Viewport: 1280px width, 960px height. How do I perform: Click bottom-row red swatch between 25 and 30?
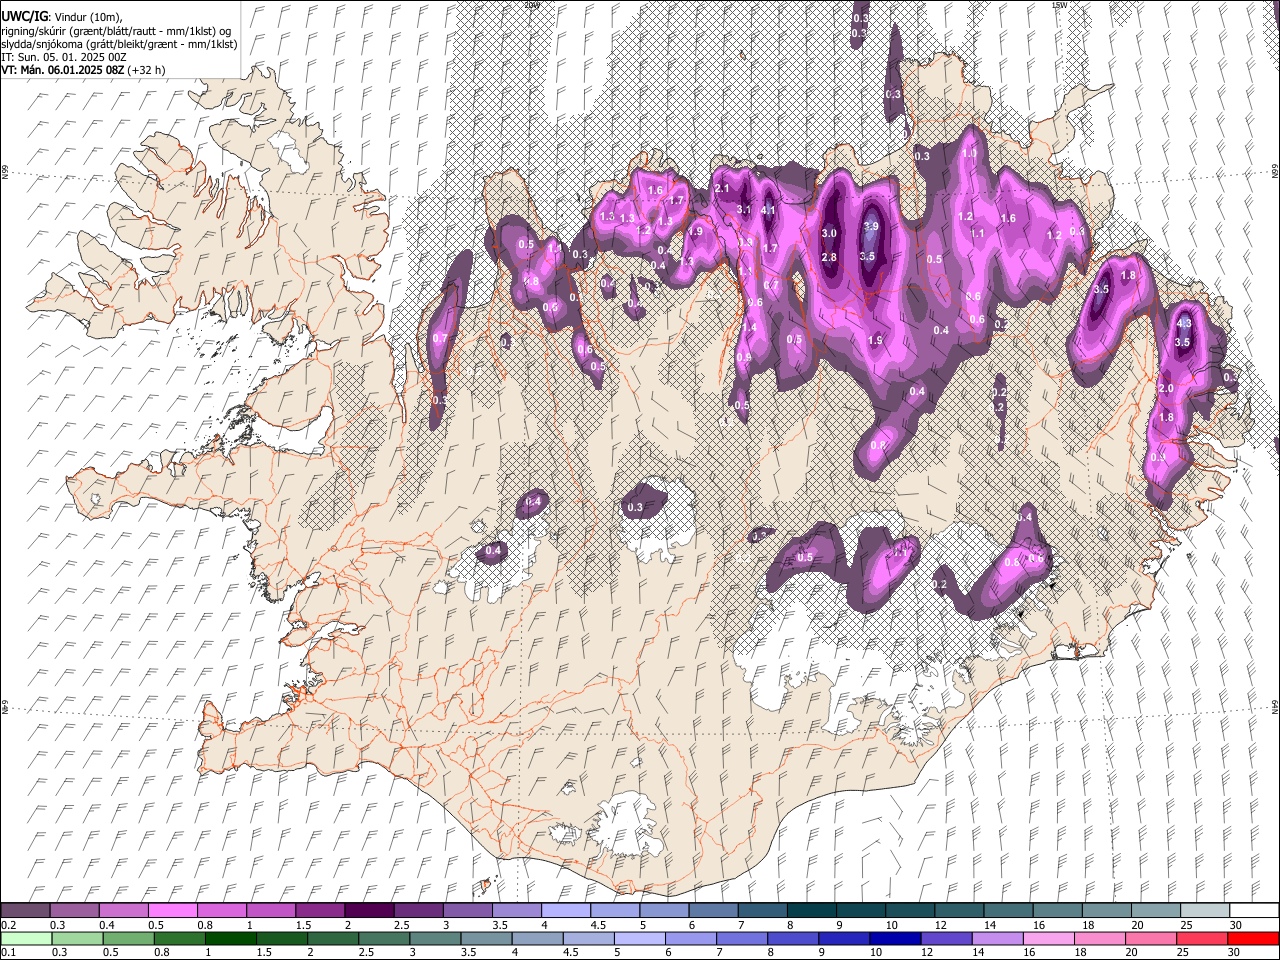pyautogui.click(x=1204, y=938)
